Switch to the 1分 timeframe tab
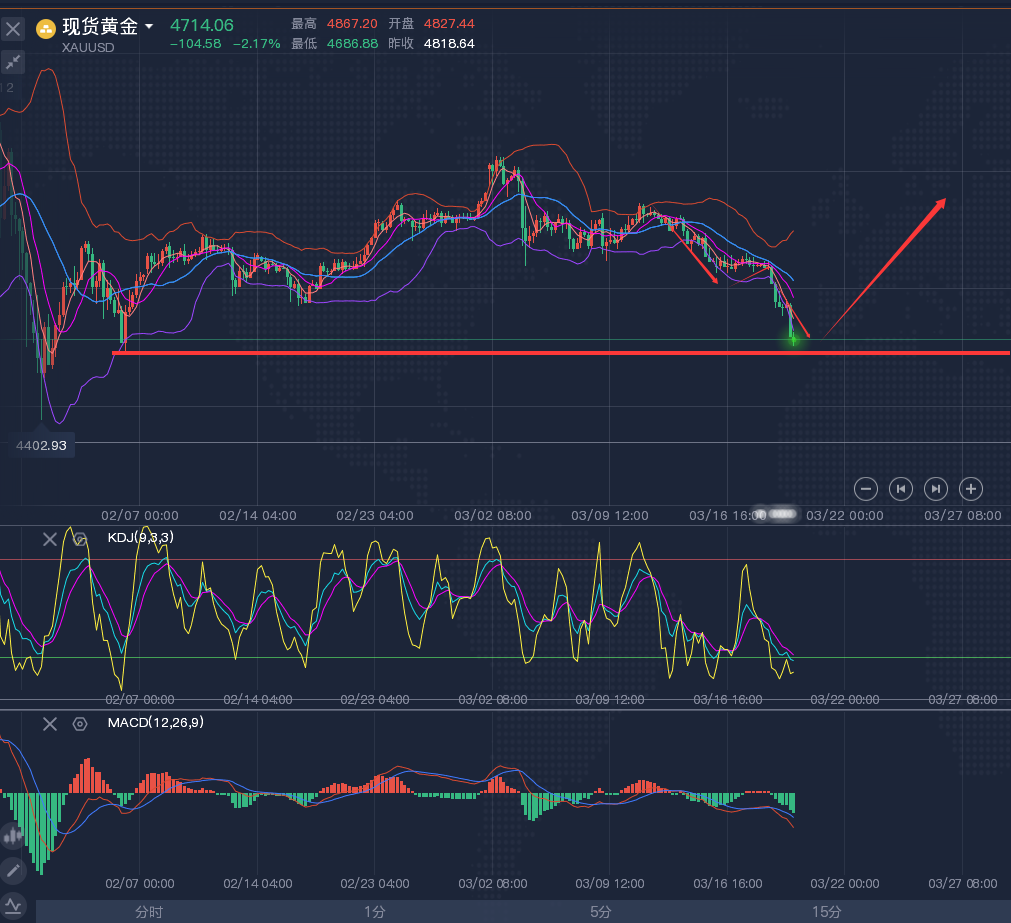This screenshot has width=1011, height=923. coord(374,911)
